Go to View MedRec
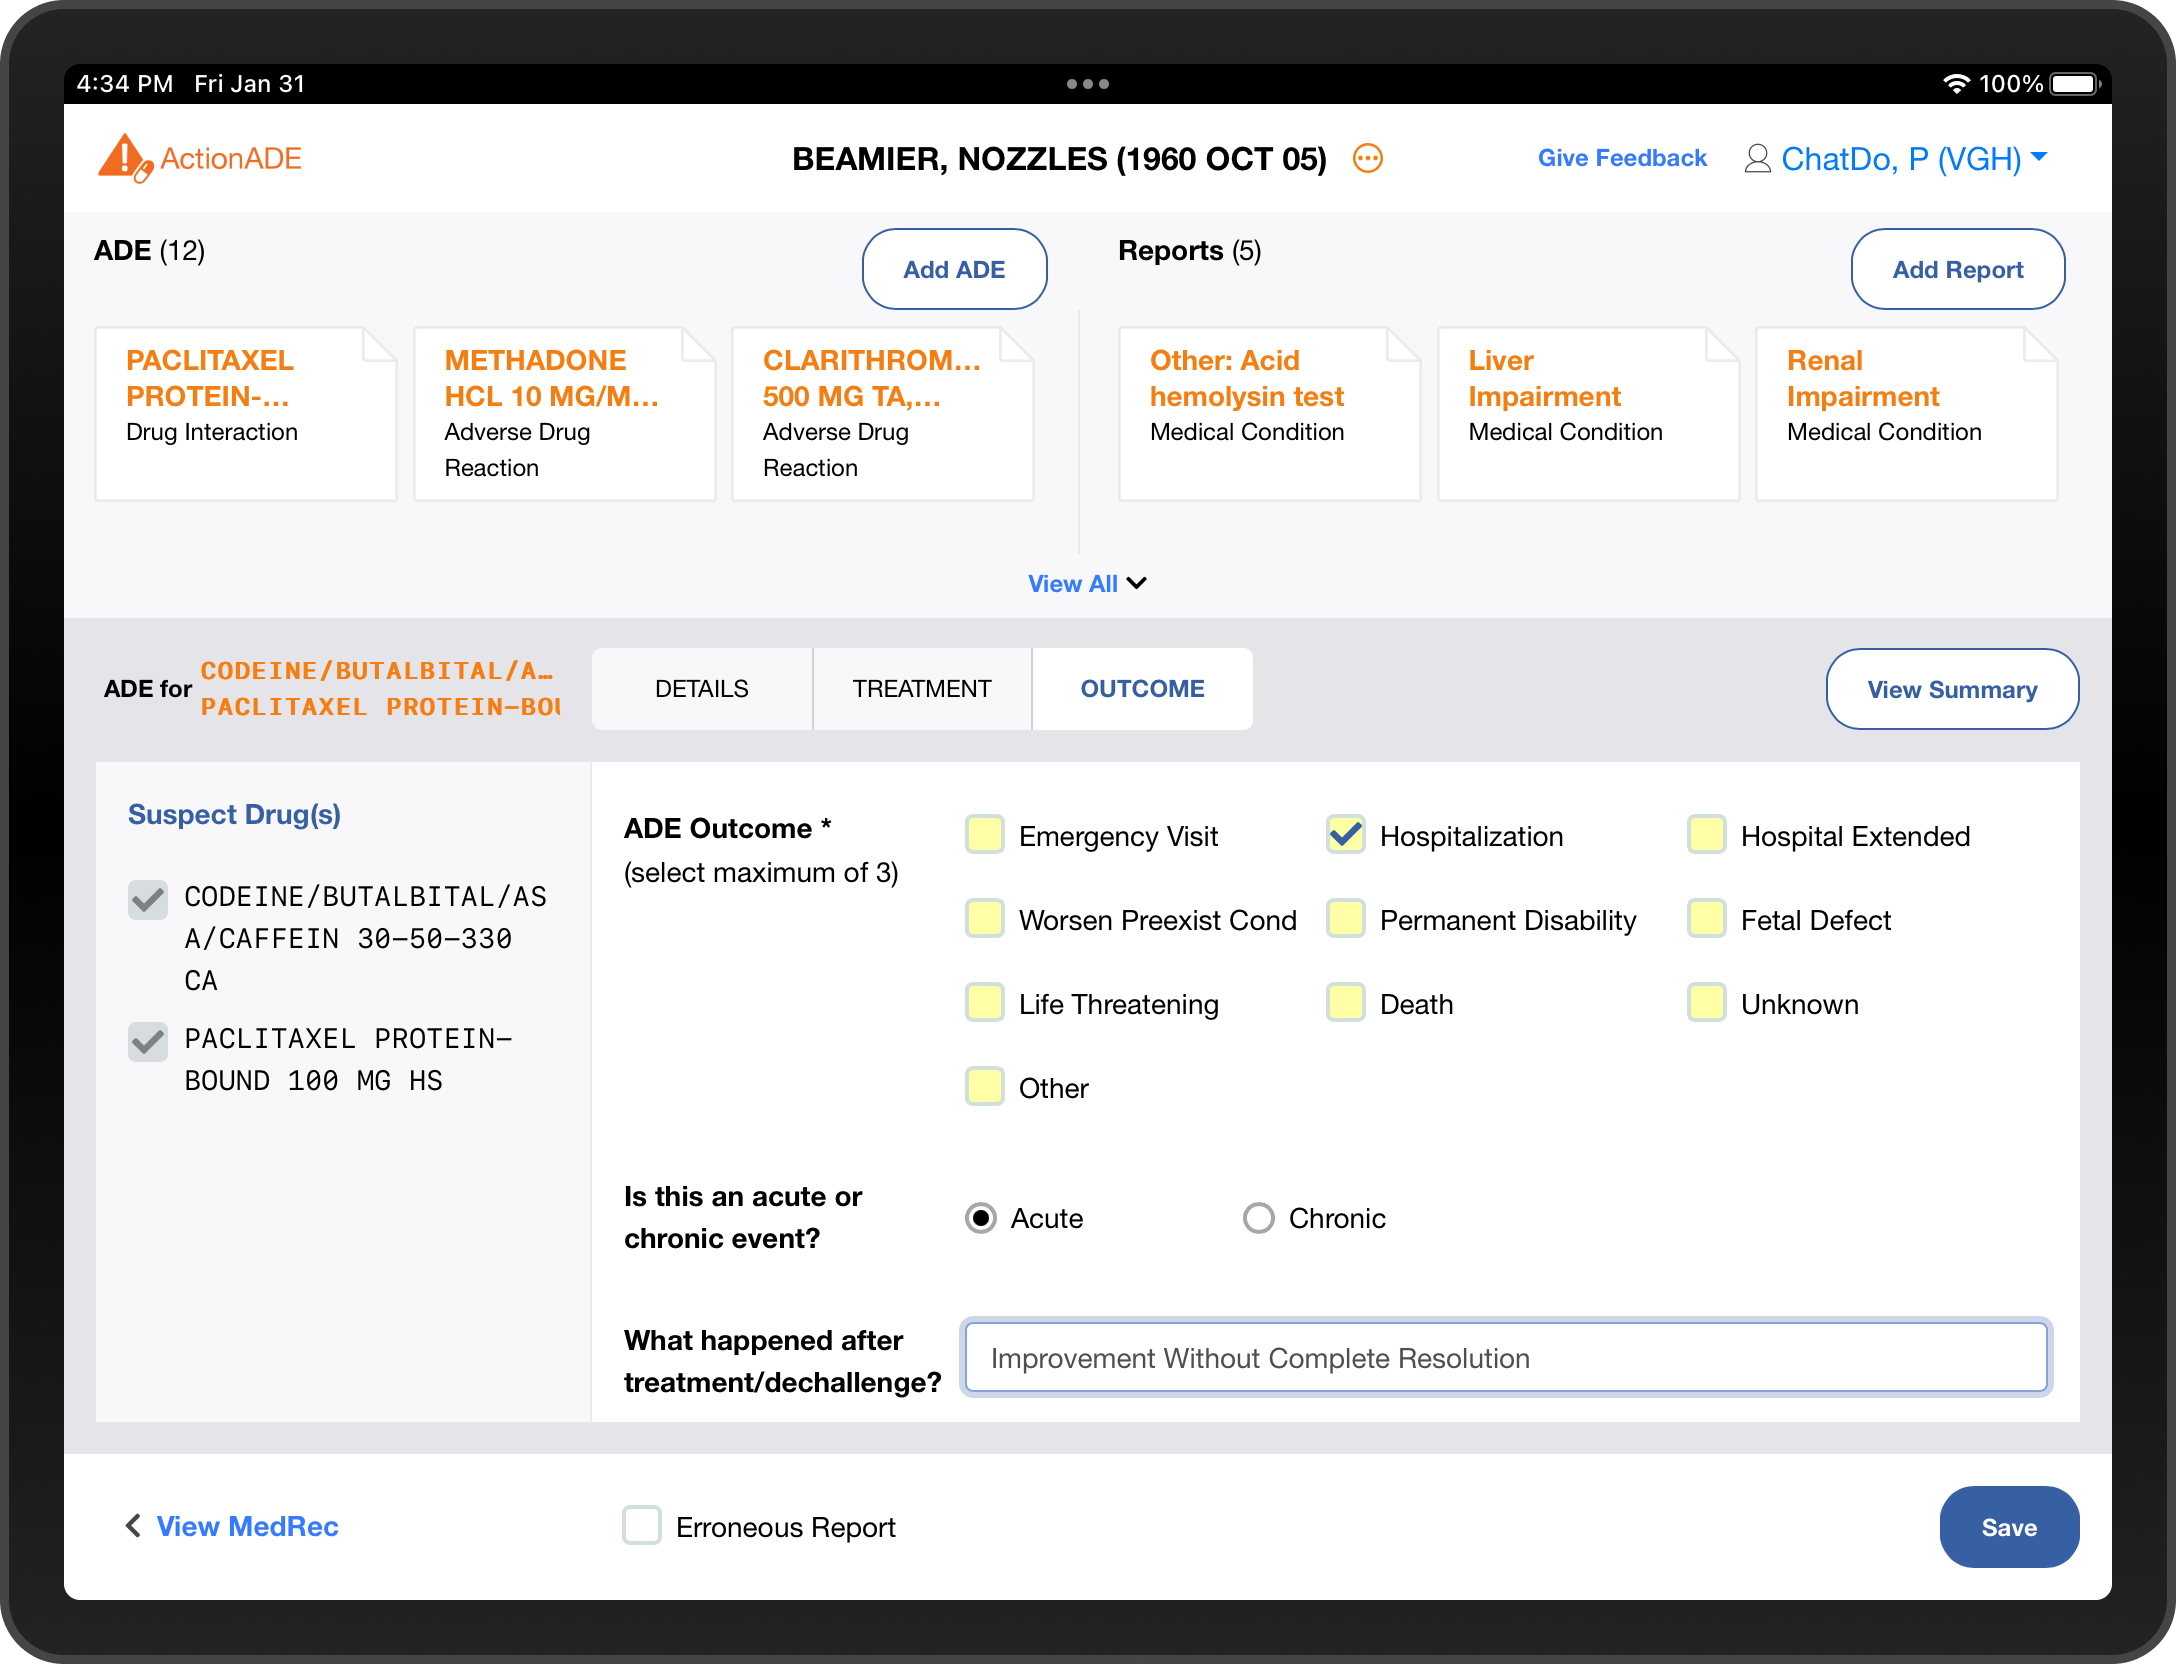The width and height of the screenshot is (2176, 1664). [248, 1526]
